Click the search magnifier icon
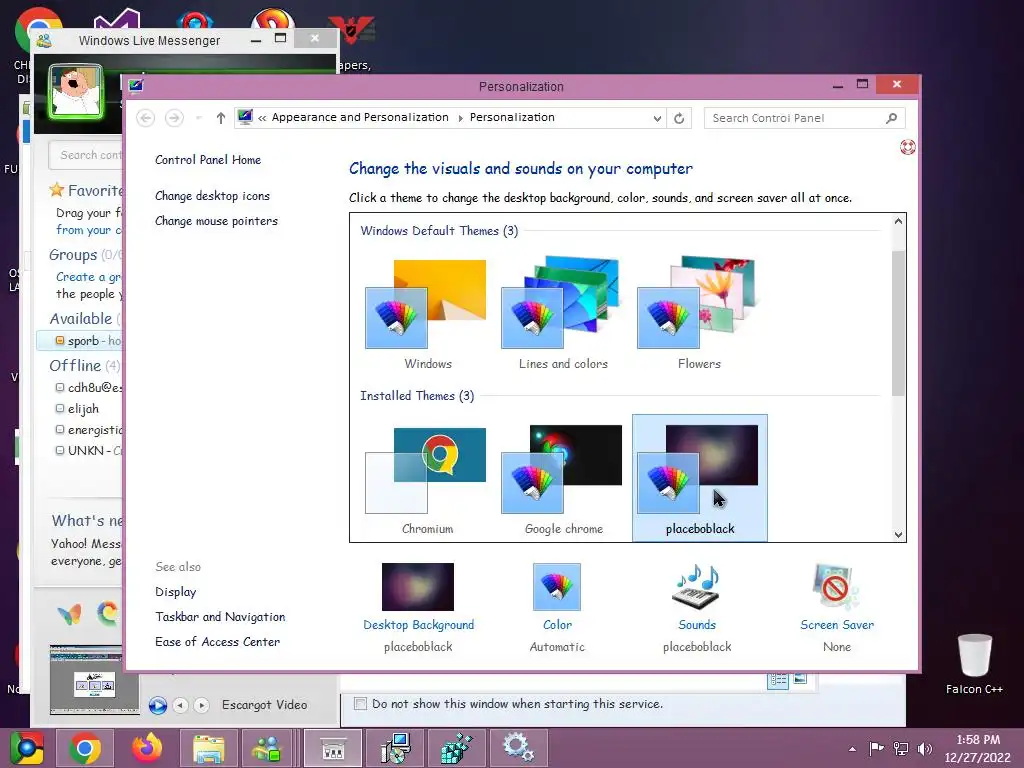This screenshot has height=768, width=1024. pyautogui.click(x=891, y=118)
